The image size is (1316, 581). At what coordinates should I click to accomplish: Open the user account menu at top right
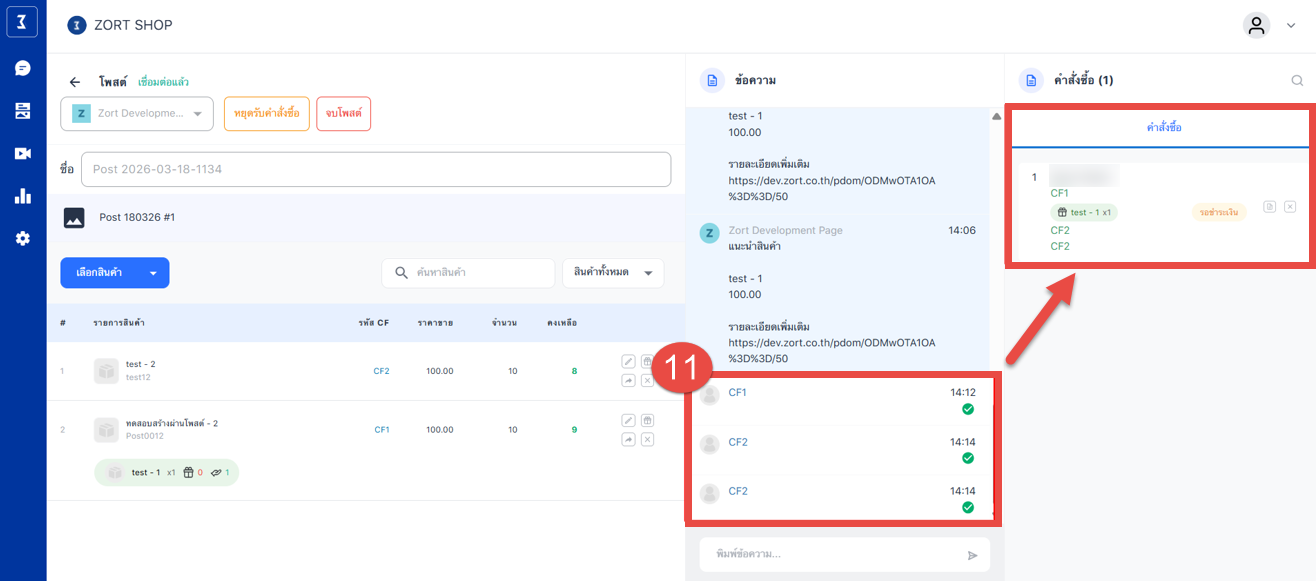[x=1268, y=26]
